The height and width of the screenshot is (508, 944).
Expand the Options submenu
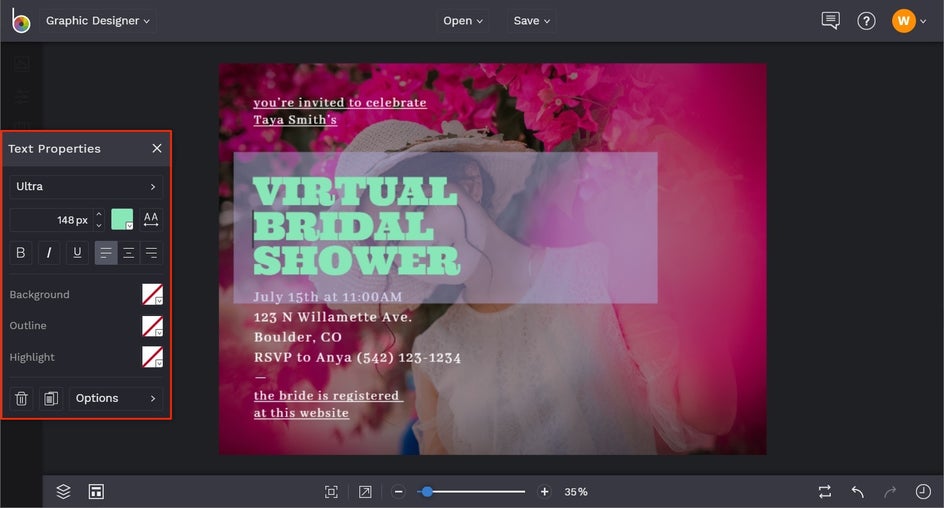(x=116, y=398)
